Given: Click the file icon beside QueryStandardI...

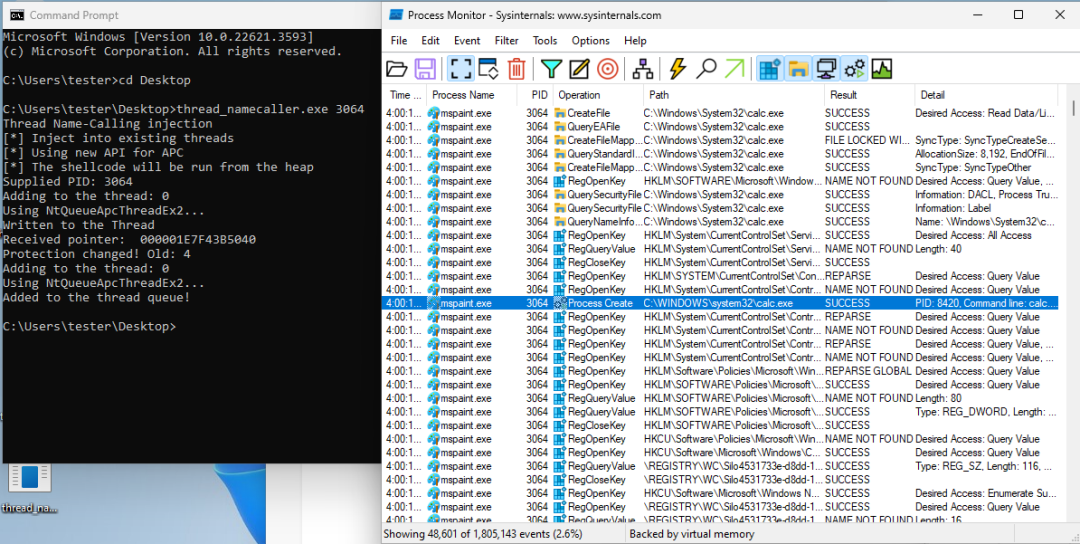Looking at the screenshot, I should tap(560, 154).
